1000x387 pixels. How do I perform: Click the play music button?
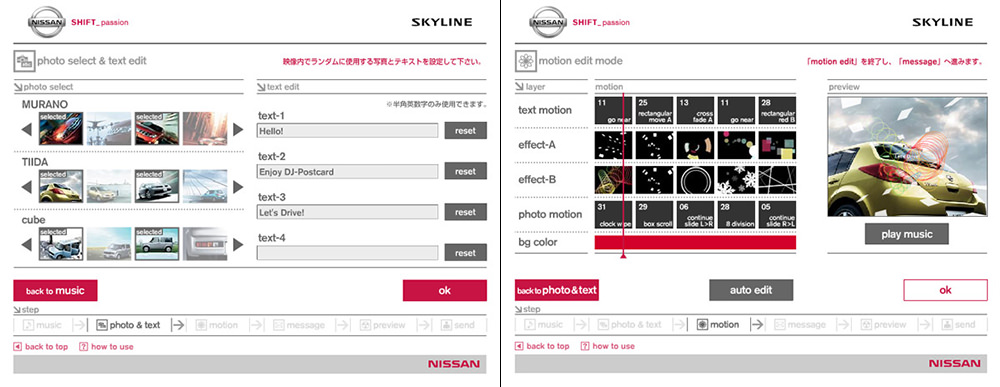tap(907, 234)
